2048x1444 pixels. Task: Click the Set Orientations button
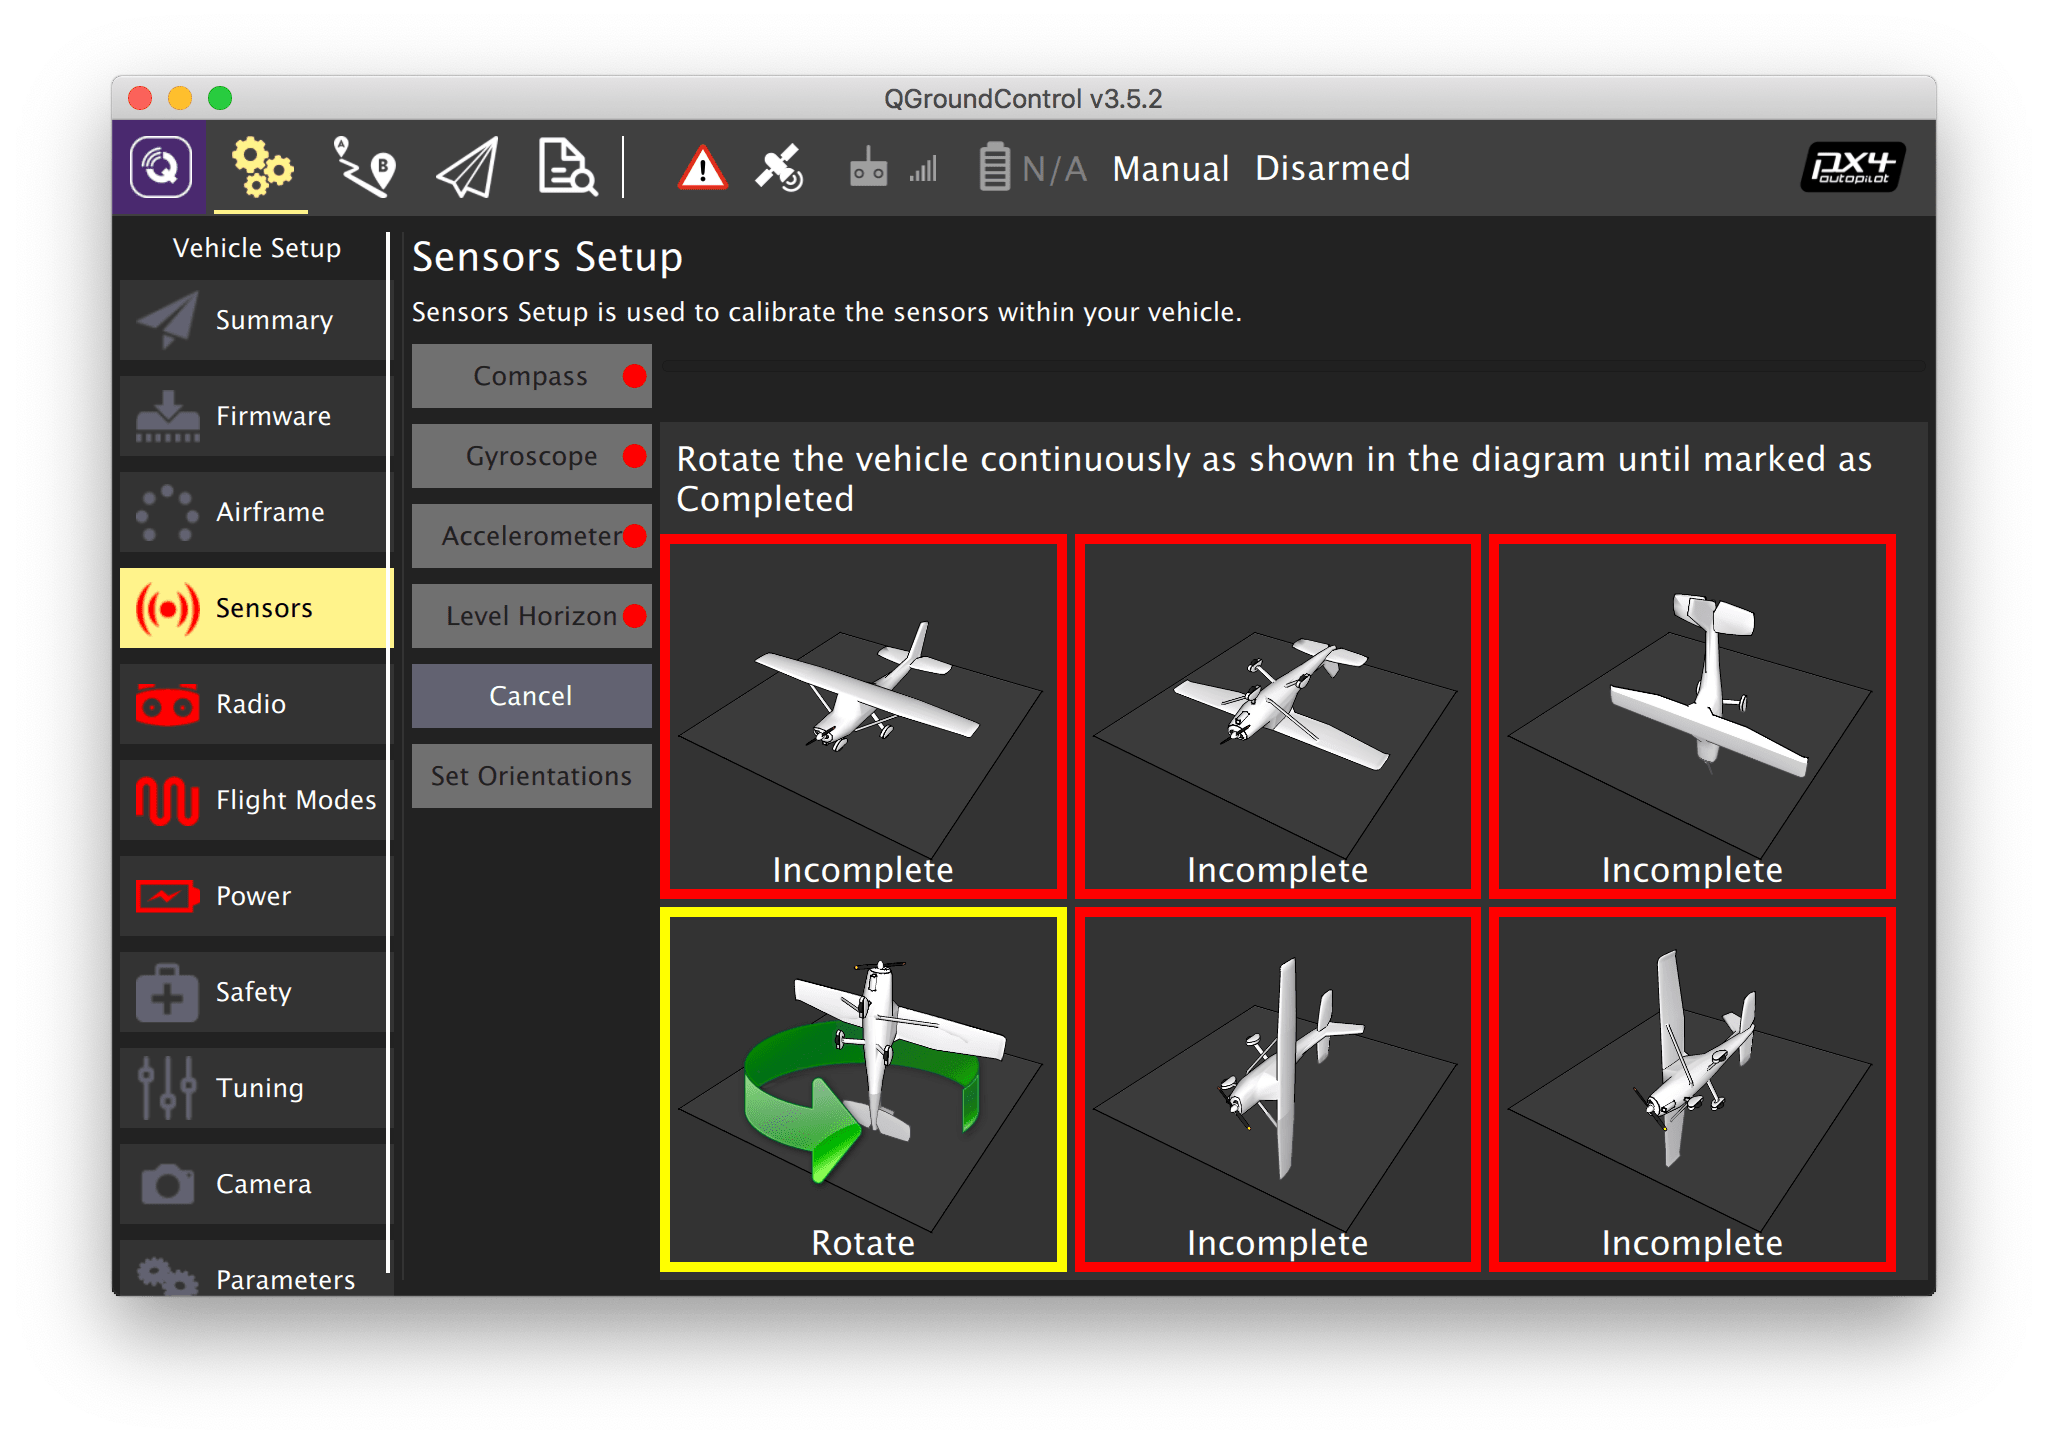(531, 776)
